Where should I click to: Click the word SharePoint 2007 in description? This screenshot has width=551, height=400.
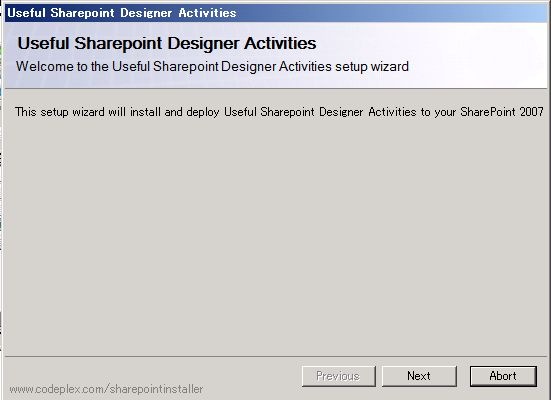[x=502, y=112]
